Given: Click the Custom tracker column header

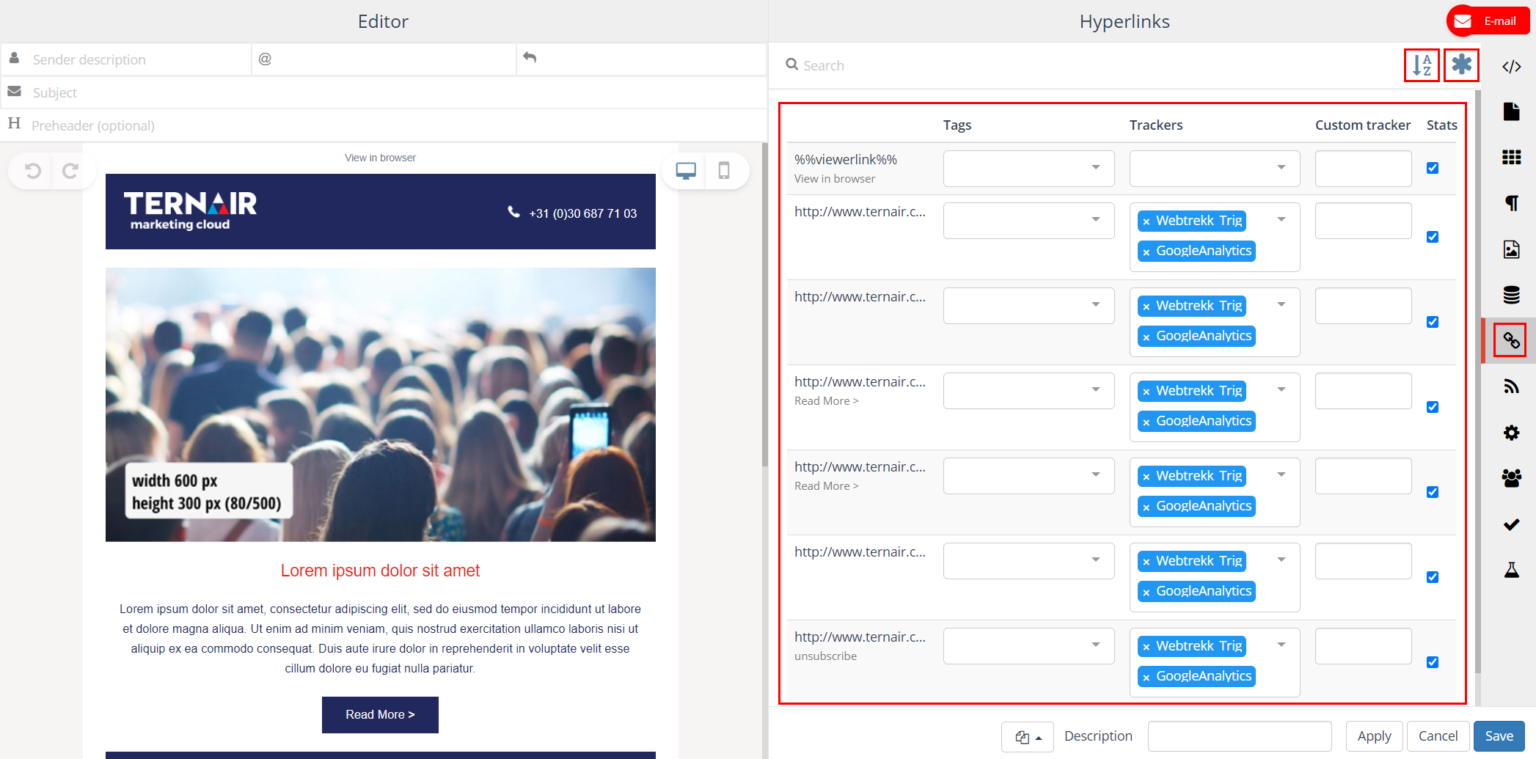Looking at the screenshot, I should [x=1363, y=125].
